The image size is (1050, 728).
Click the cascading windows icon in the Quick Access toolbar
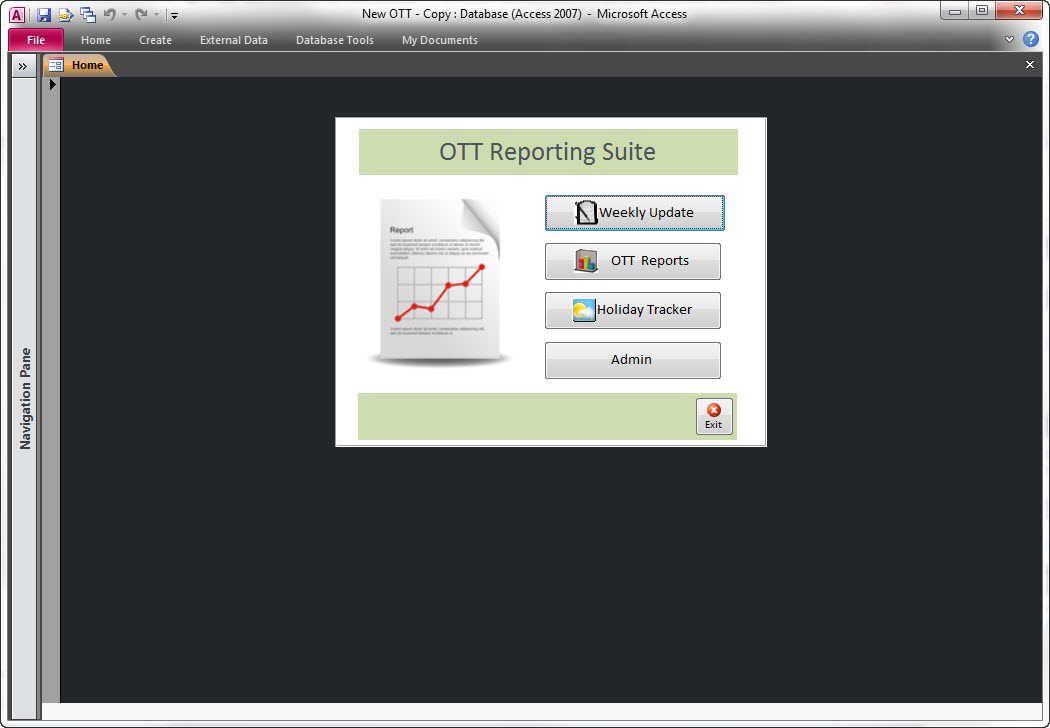88,14
